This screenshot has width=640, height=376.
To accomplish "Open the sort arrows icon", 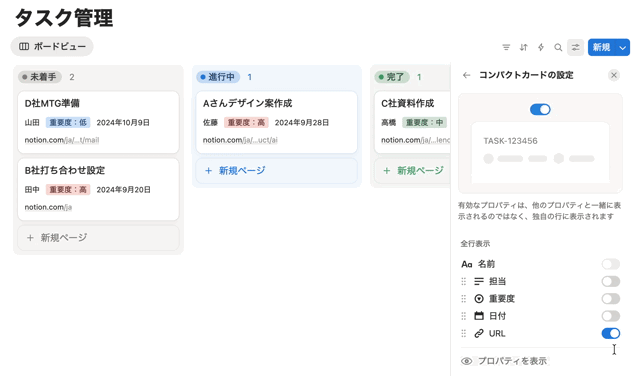I will 524,47.
